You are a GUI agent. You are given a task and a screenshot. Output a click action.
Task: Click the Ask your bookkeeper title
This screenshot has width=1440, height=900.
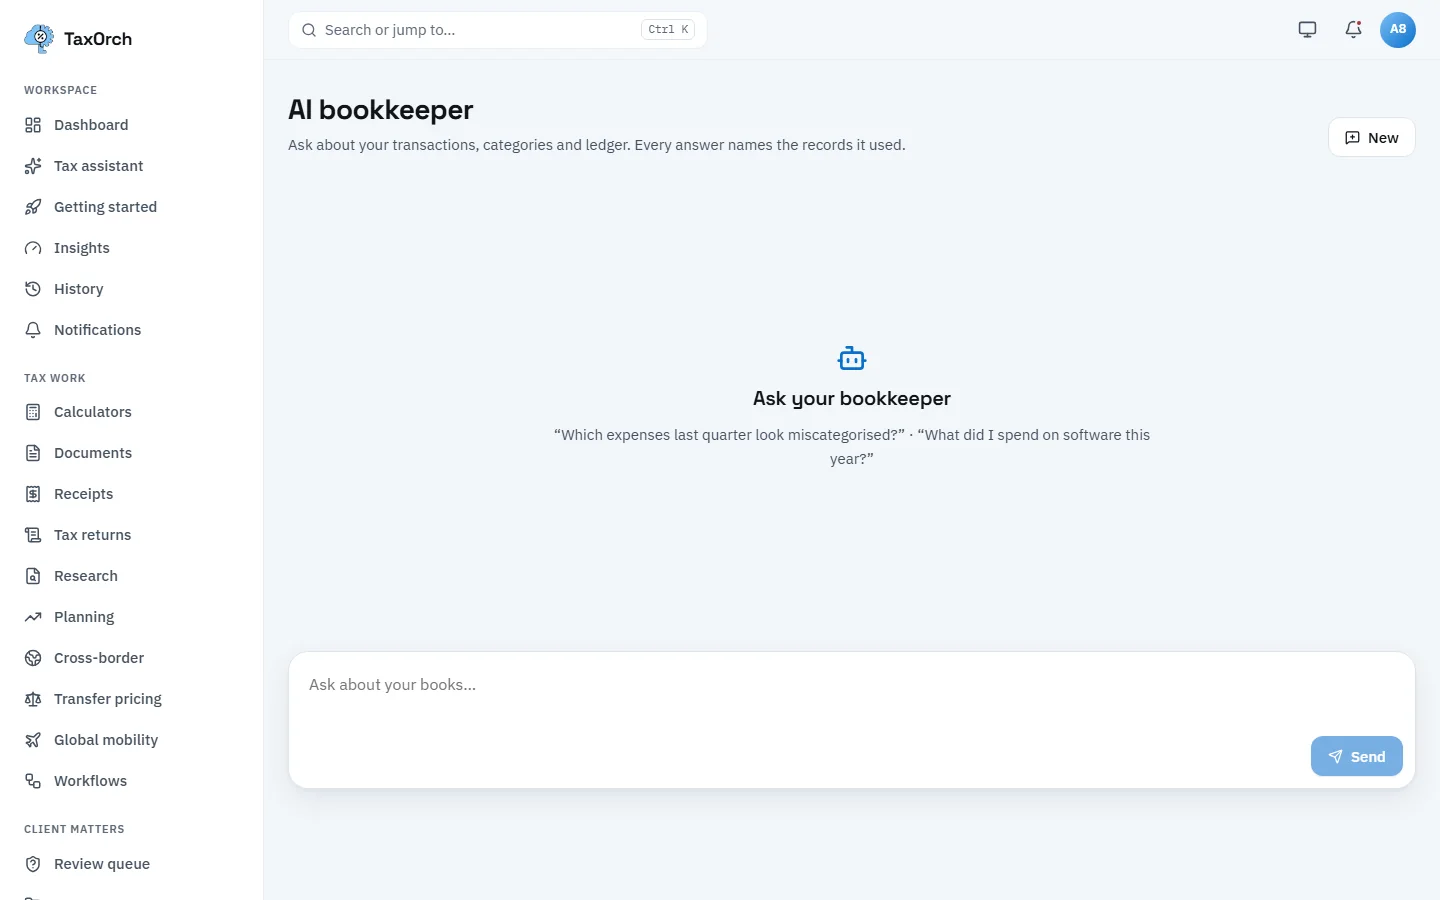(x=852, y=399)
